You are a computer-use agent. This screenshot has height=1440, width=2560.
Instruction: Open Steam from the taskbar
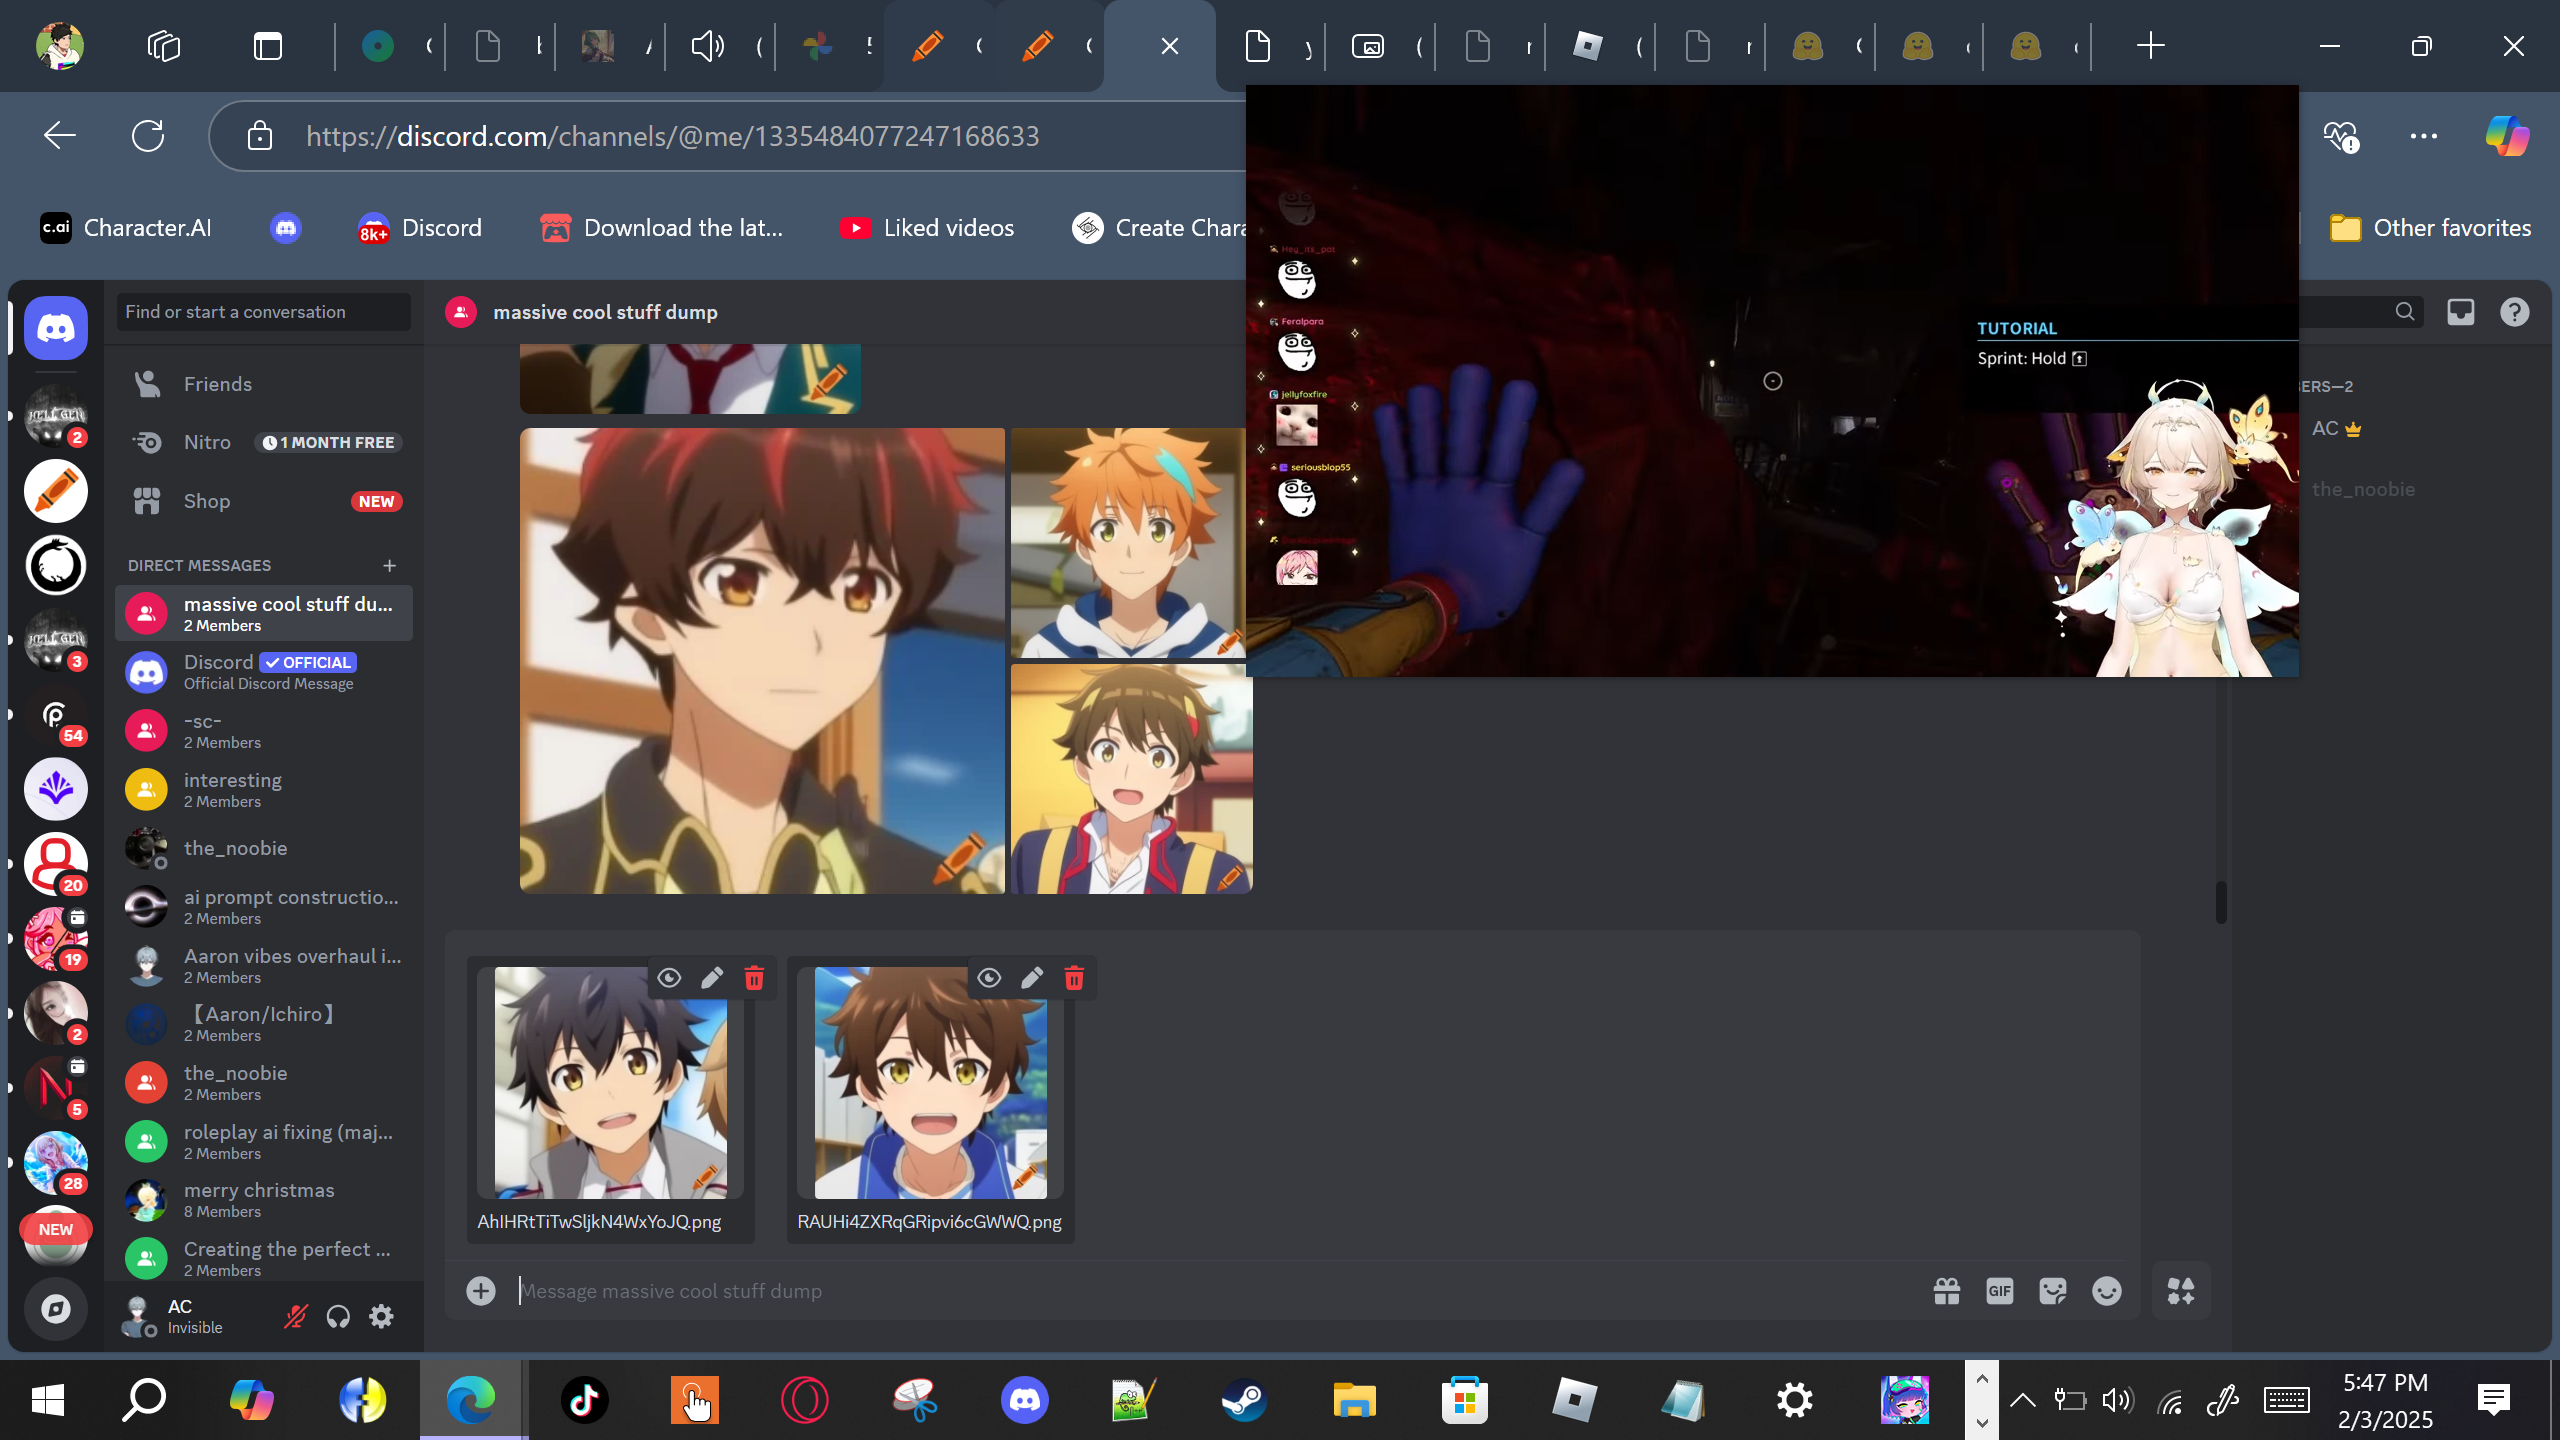(x=1244, y=1400)
